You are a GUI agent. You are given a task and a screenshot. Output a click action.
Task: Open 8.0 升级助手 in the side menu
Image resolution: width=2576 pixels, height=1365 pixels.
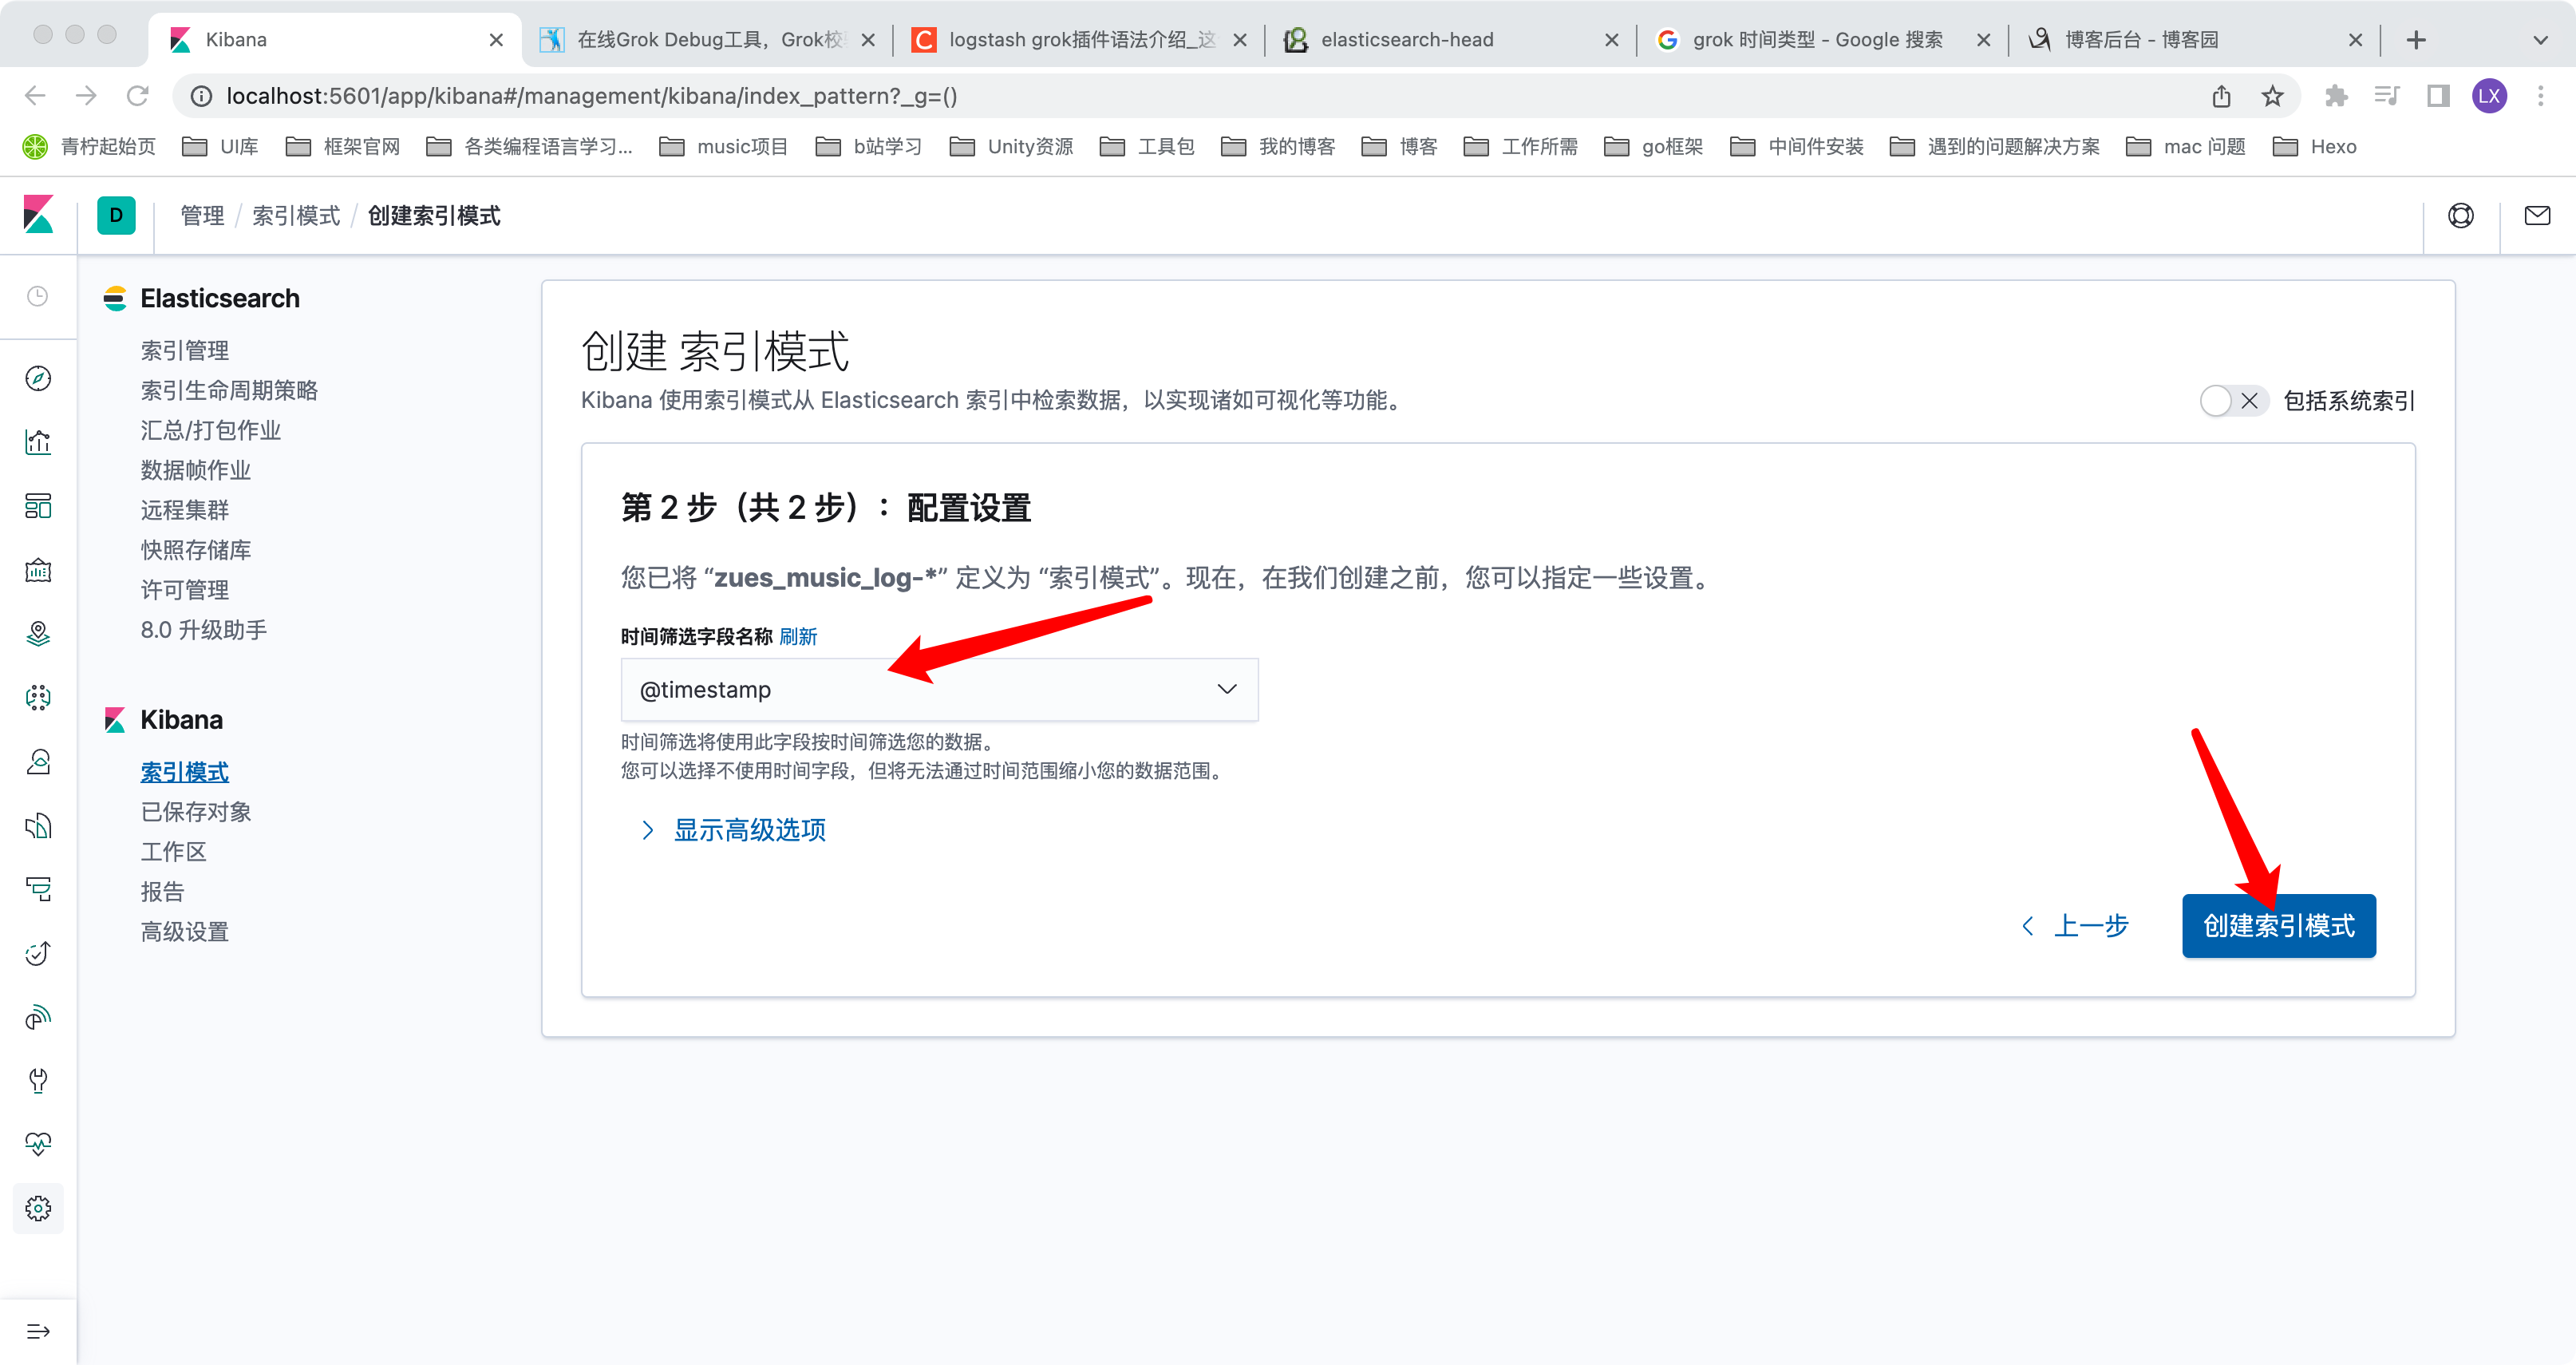204,630
